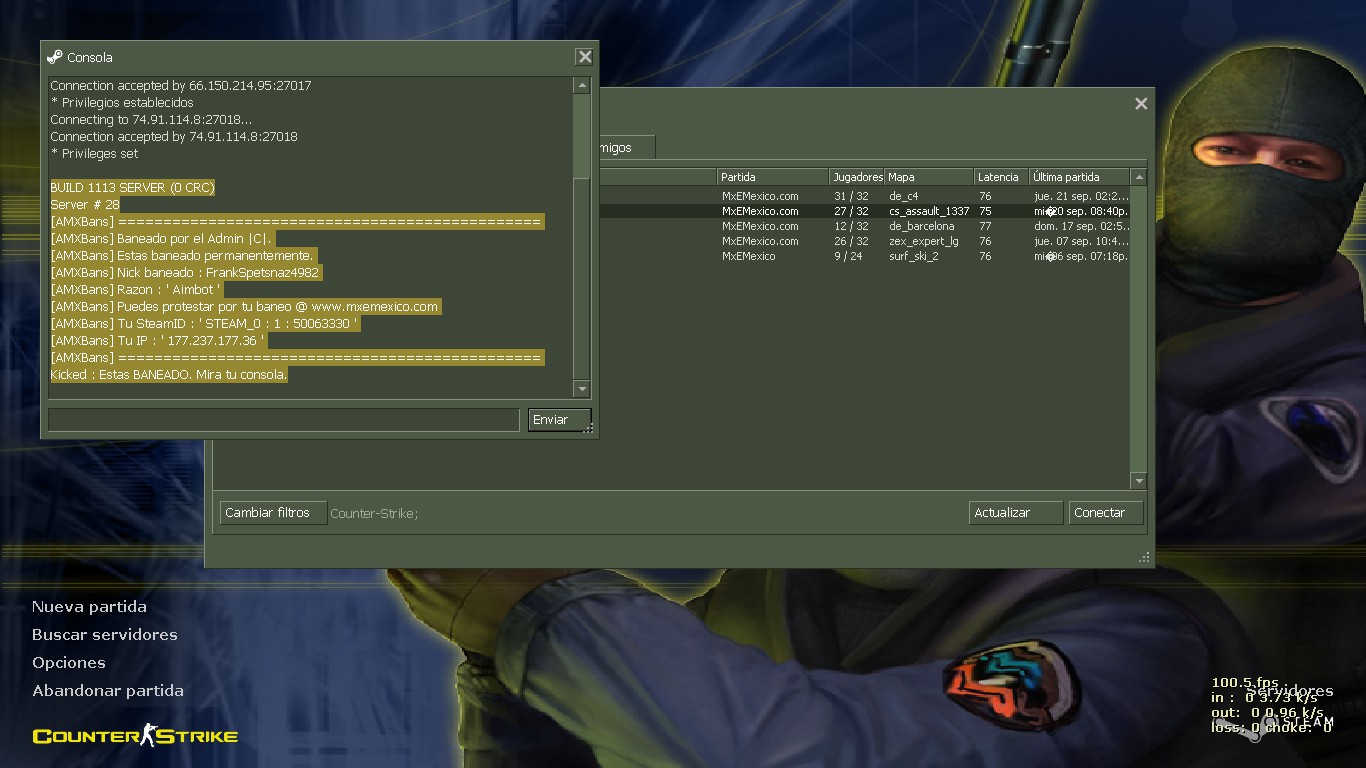Click the 'Tu IP : 177.237.177.36' line
The width and height of the screenshot is (1366, 768).
pyautogui.click(x=158, y=341)
